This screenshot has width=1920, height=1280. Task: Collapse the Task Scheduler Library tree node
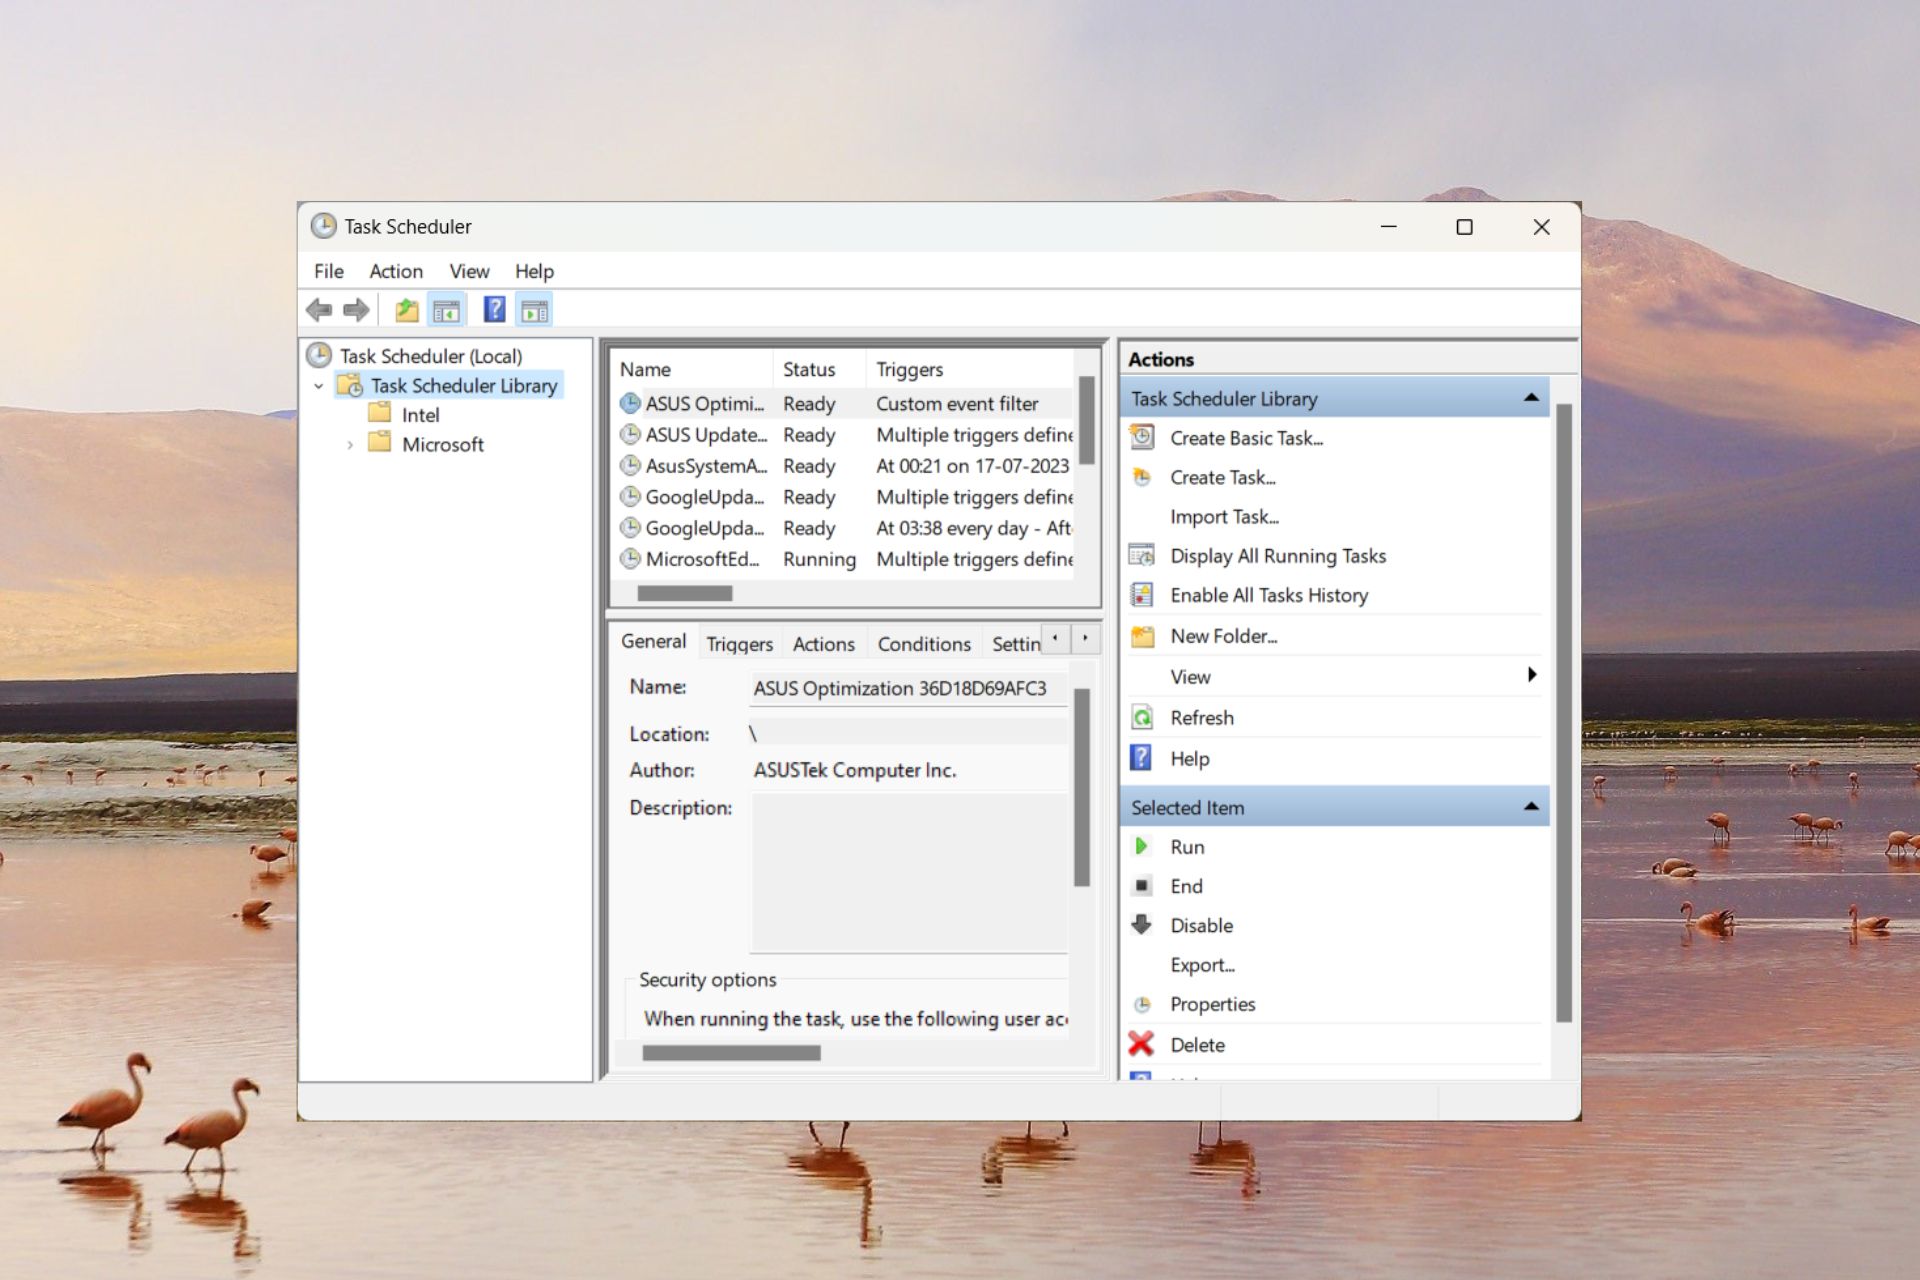pos(318,386)
